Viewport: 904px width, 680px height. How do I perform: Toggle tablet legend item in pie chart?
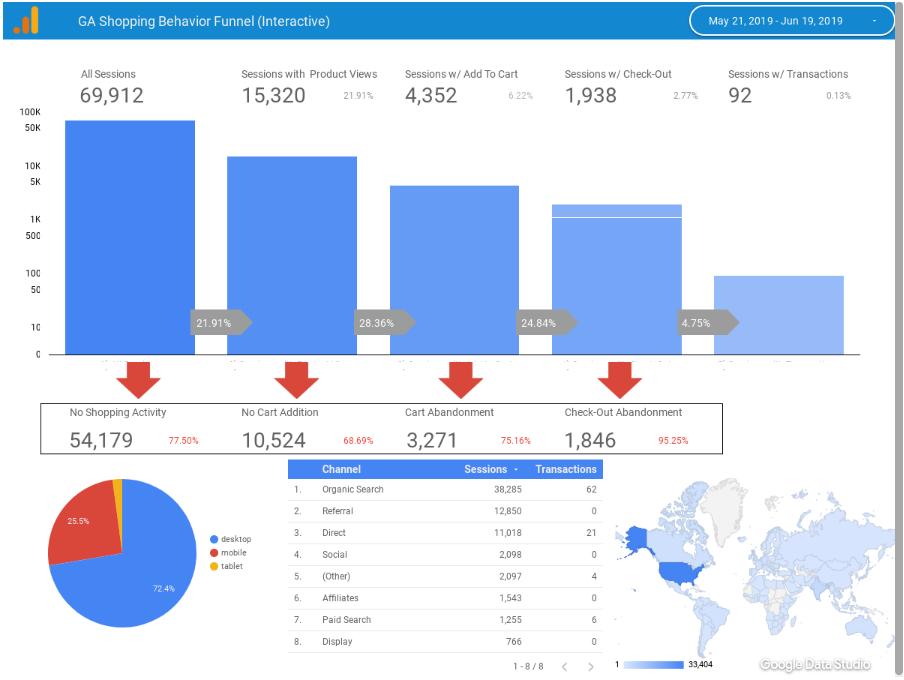(x=227, y=566)
